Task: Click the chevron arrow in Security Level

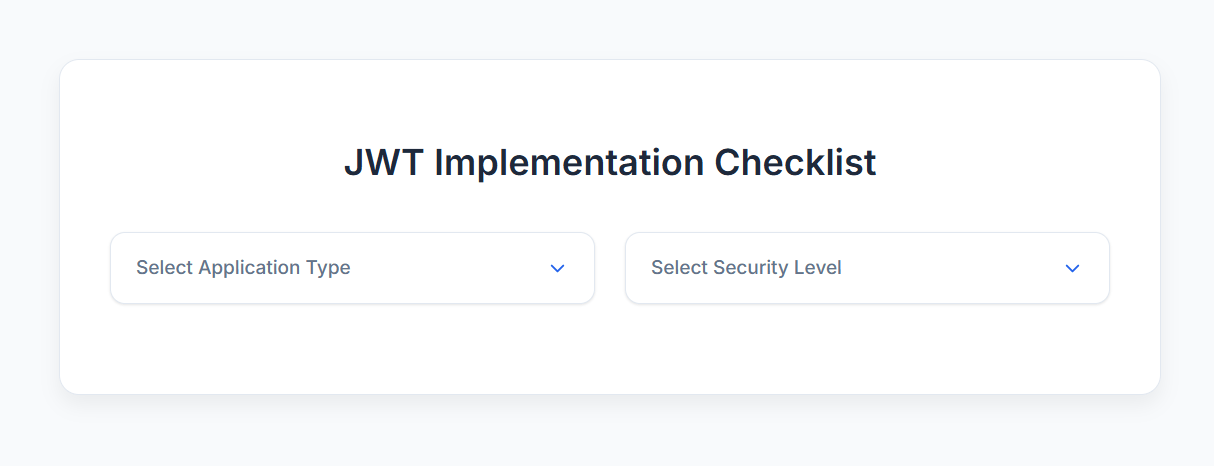Action: (1073, 268)
